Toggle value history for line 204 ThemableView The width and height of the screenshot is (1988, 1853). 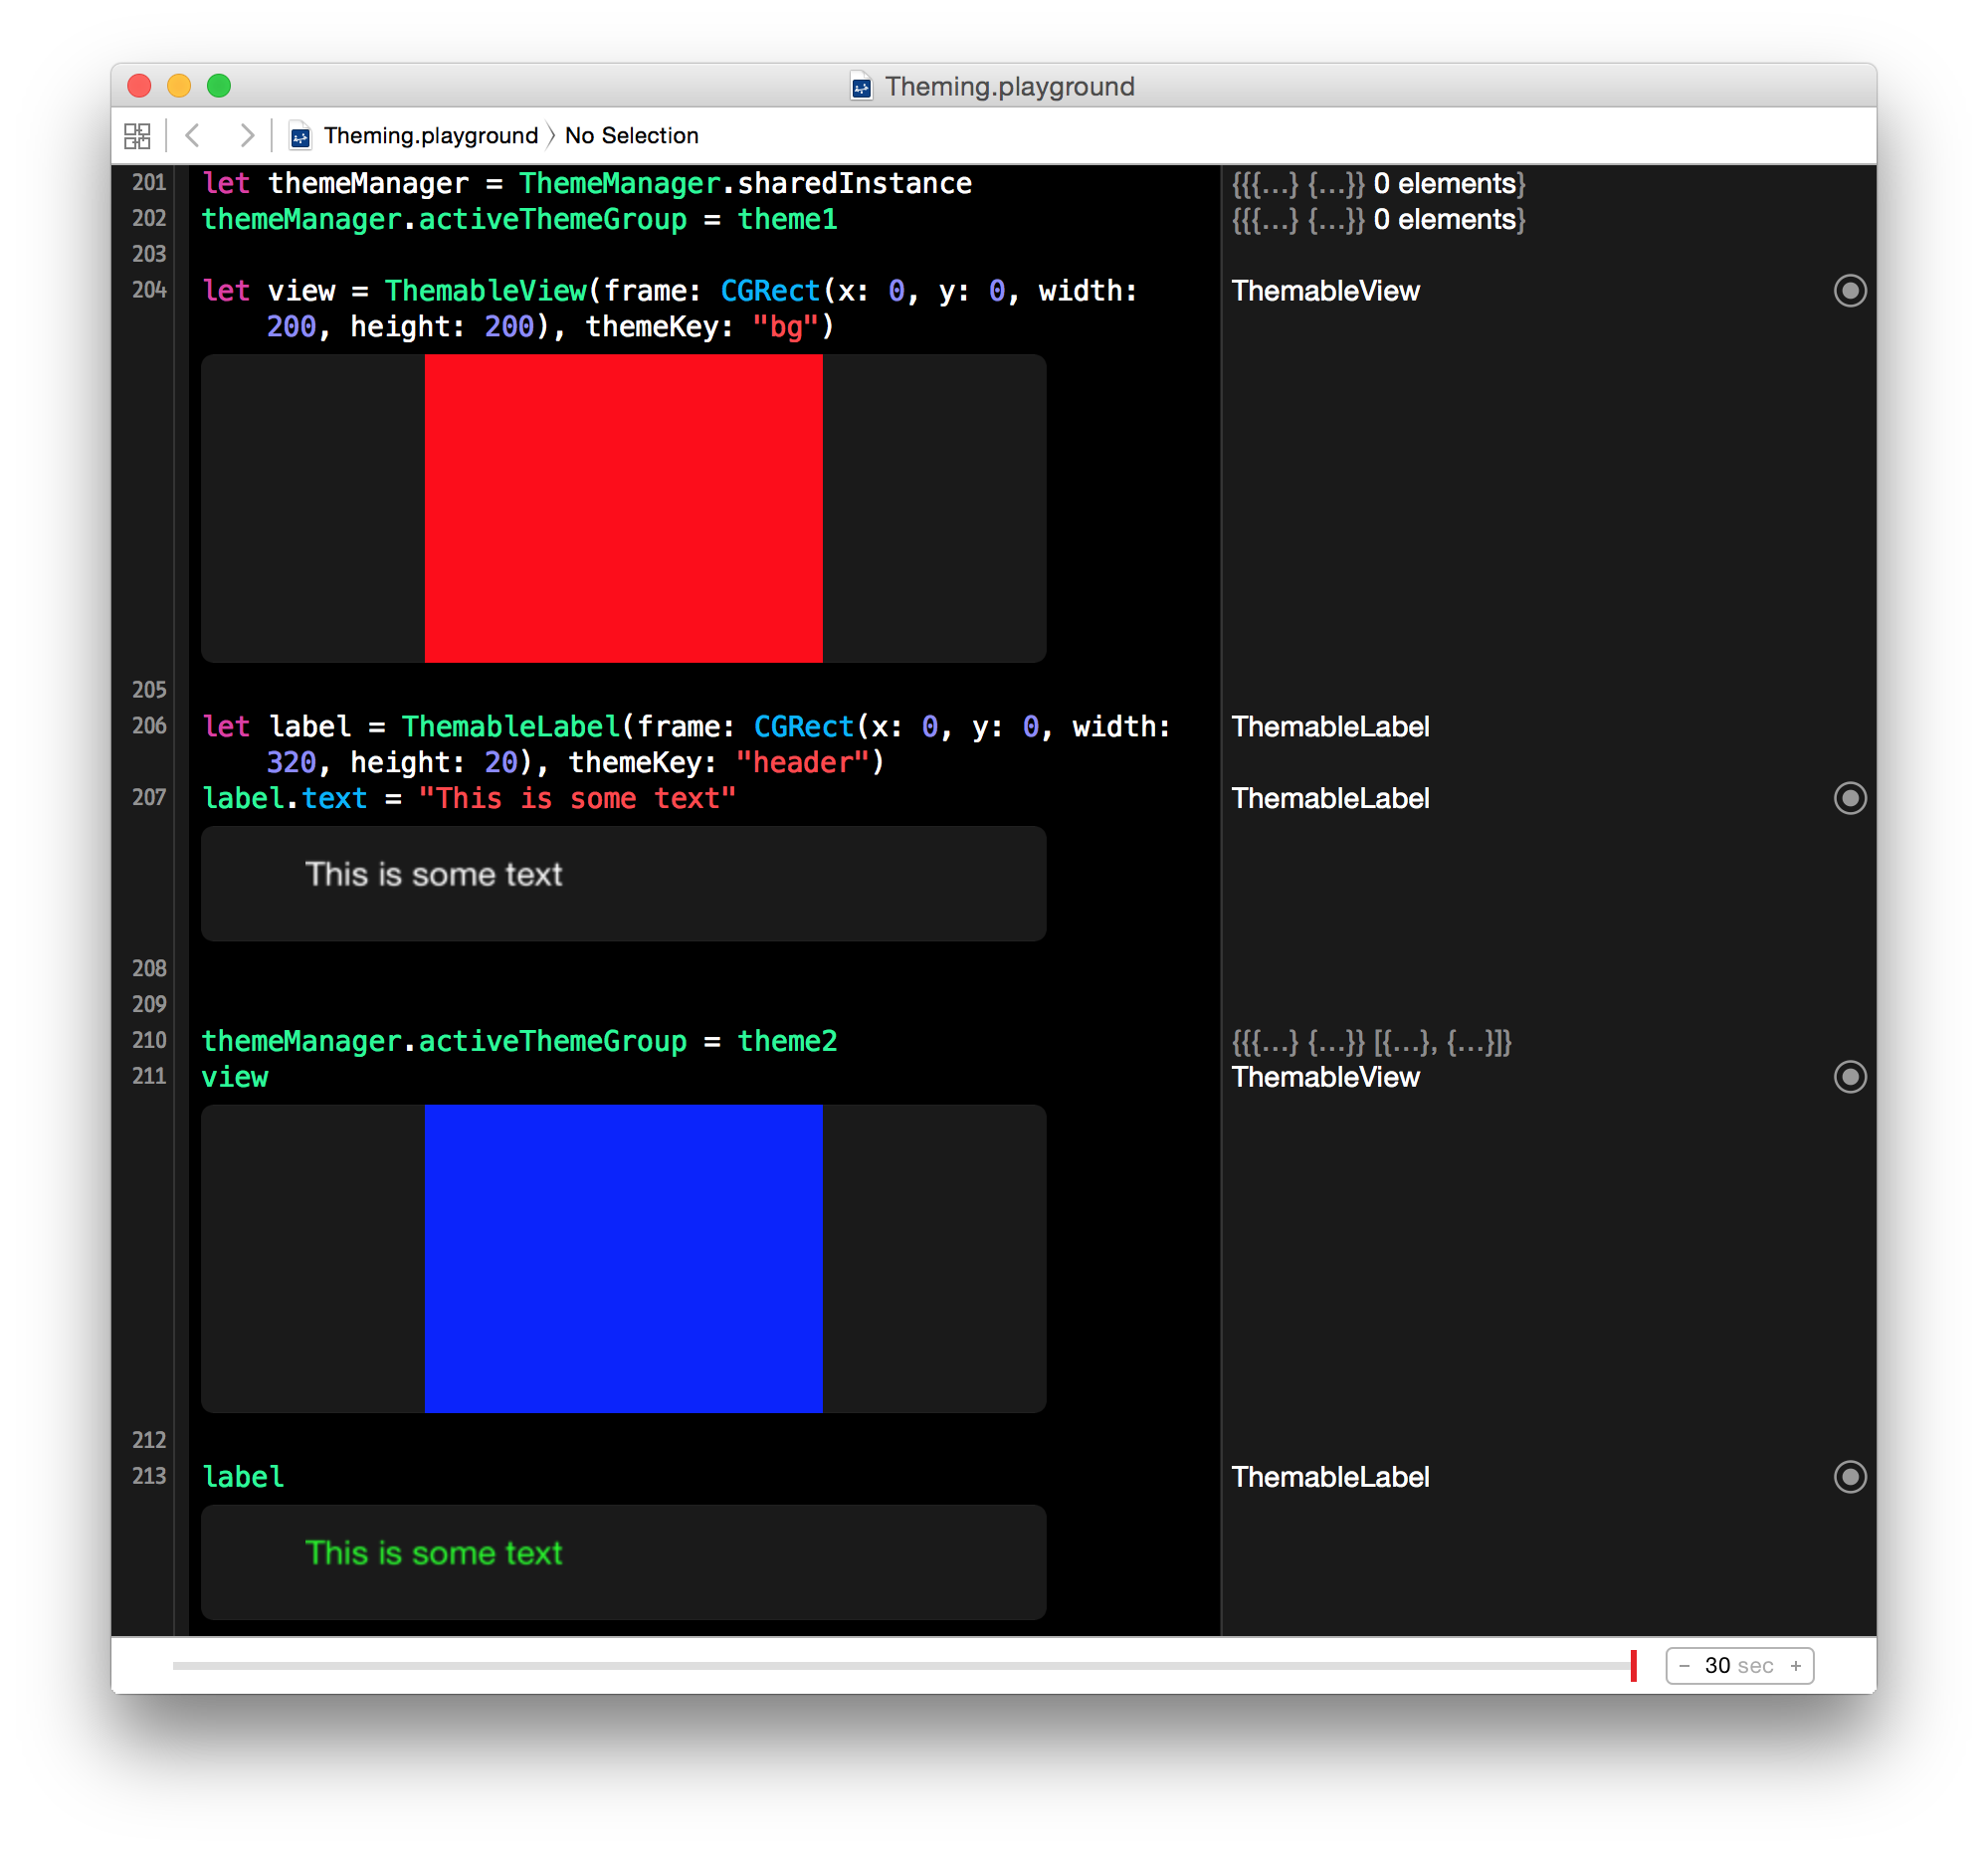[1849, 291]
